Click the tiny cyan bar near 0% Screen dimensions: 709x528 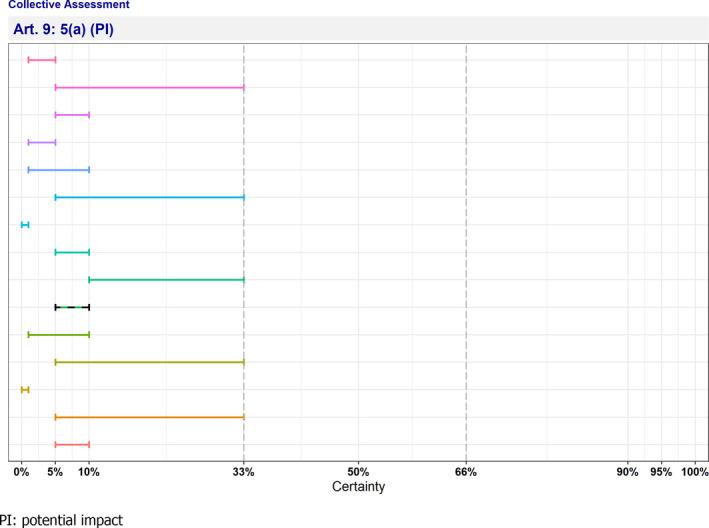coord(25,225)
